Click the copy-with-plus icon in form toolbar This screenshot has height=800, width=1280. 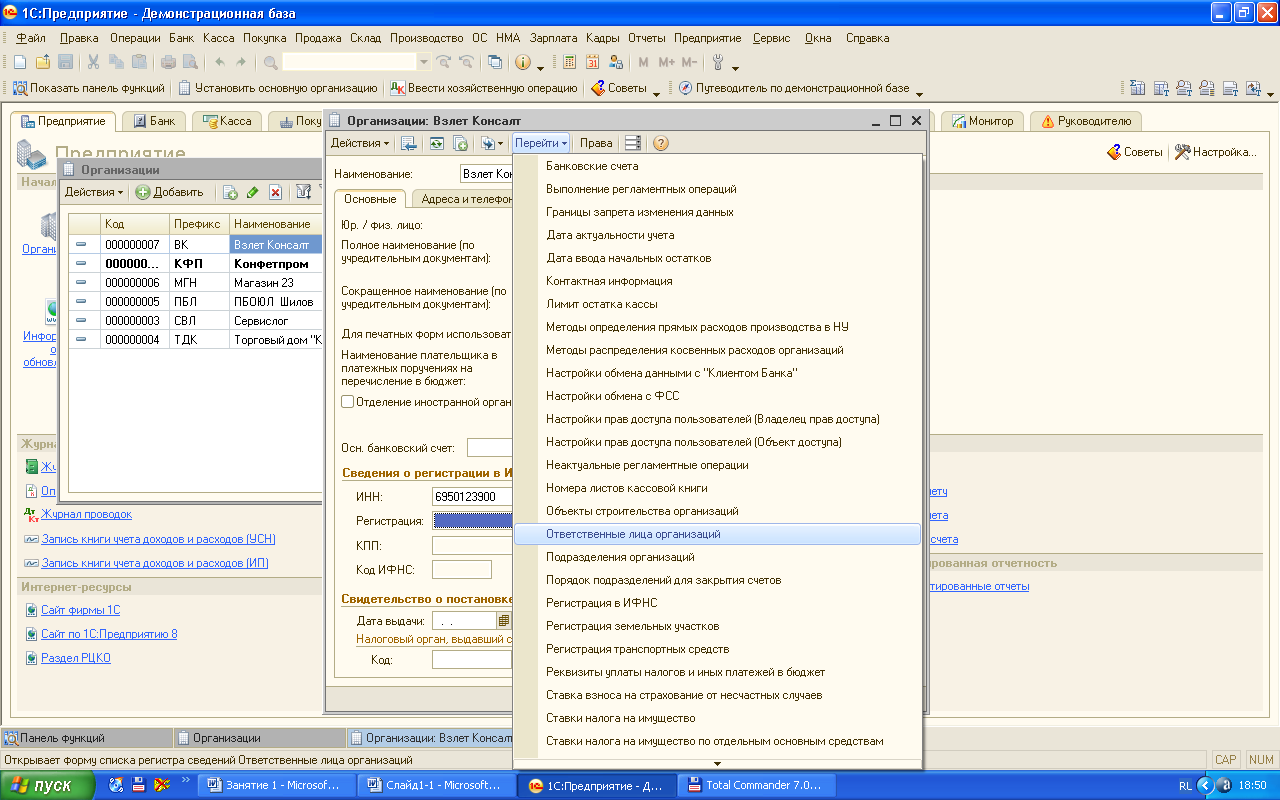click(x=461, y=143)
